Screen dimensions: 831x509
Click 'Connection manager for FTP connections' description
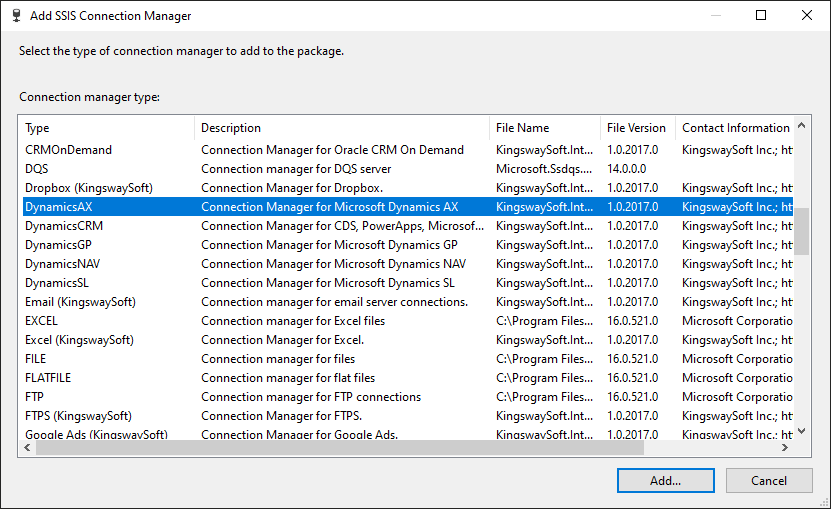(311, 397)
